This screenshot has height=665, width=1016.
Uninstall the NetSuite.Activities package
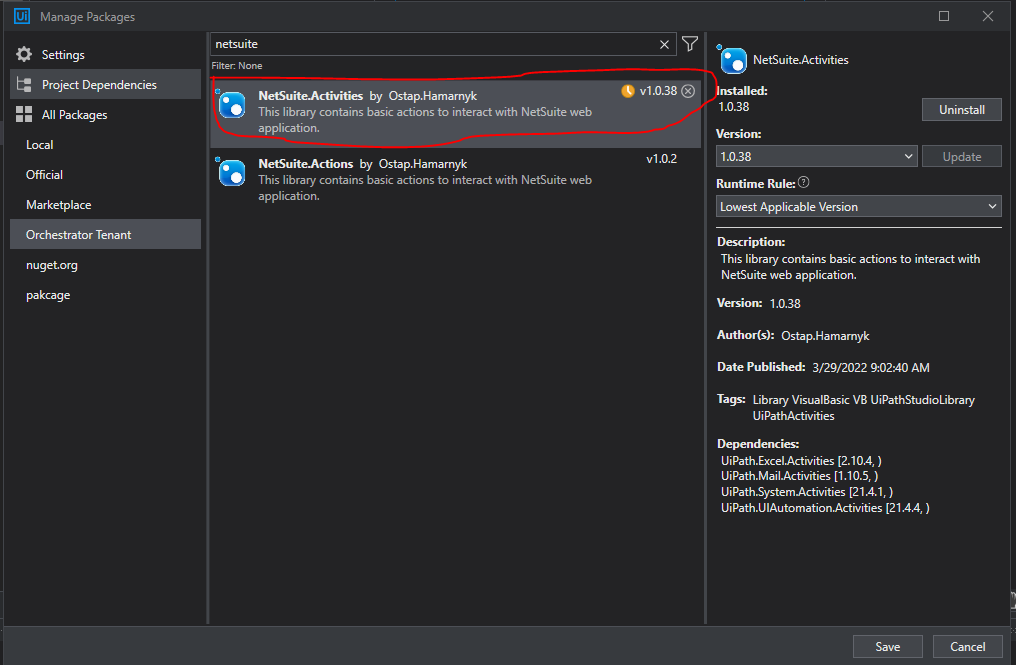tap(962, 110)
